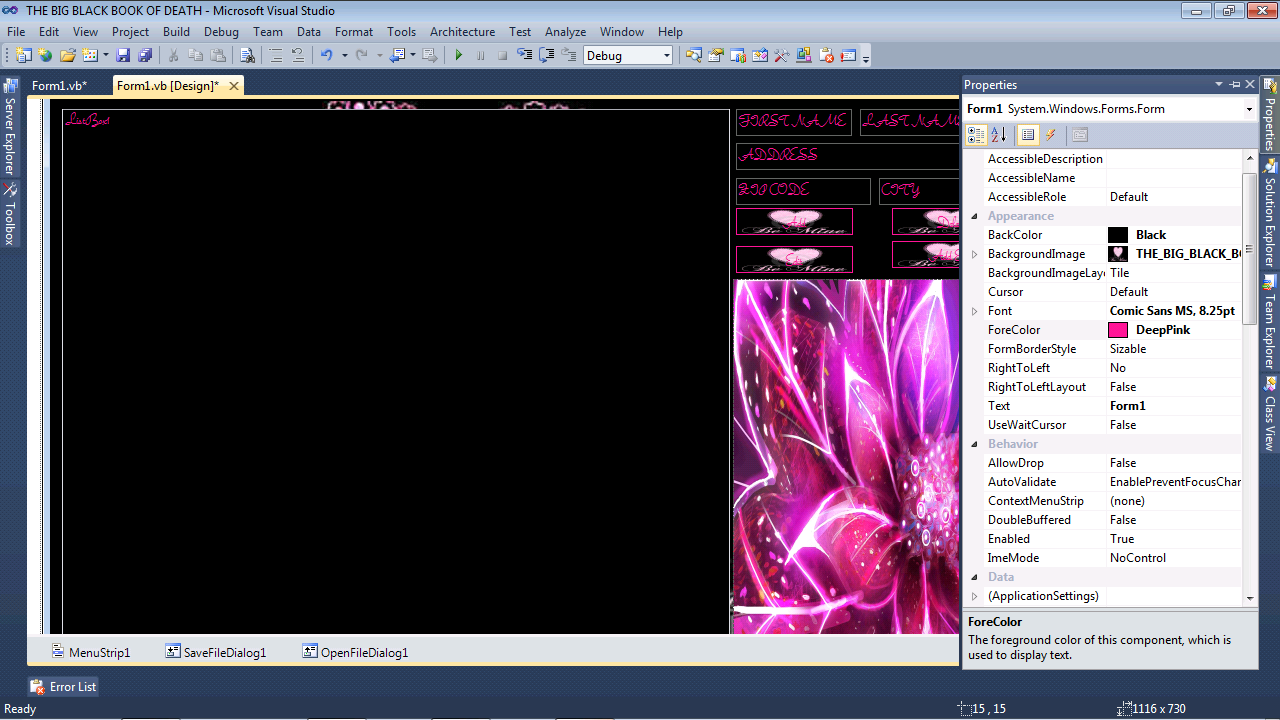Toggle Alphabetical sort in Properties panel
Screen dimensions: 1280x720
pos(998,135)
